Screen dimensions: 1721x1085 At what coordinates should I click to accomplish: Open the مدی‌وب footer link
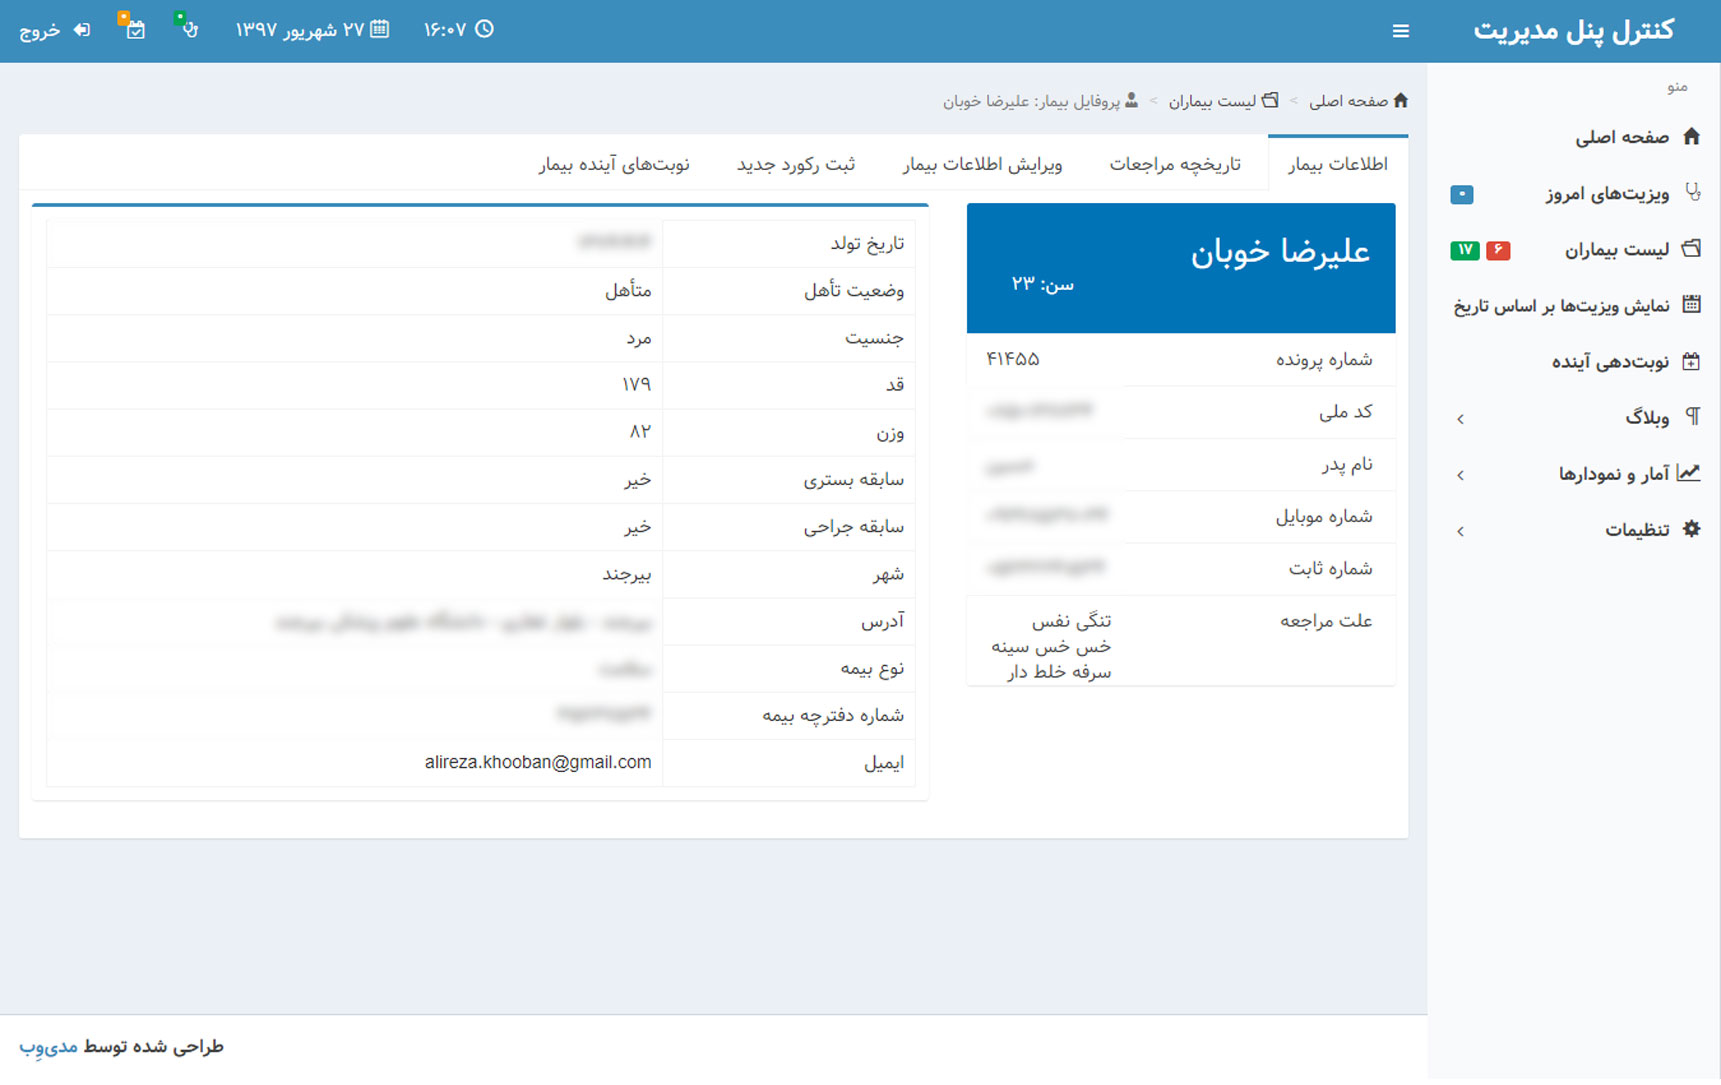(x=48, y=1046)
